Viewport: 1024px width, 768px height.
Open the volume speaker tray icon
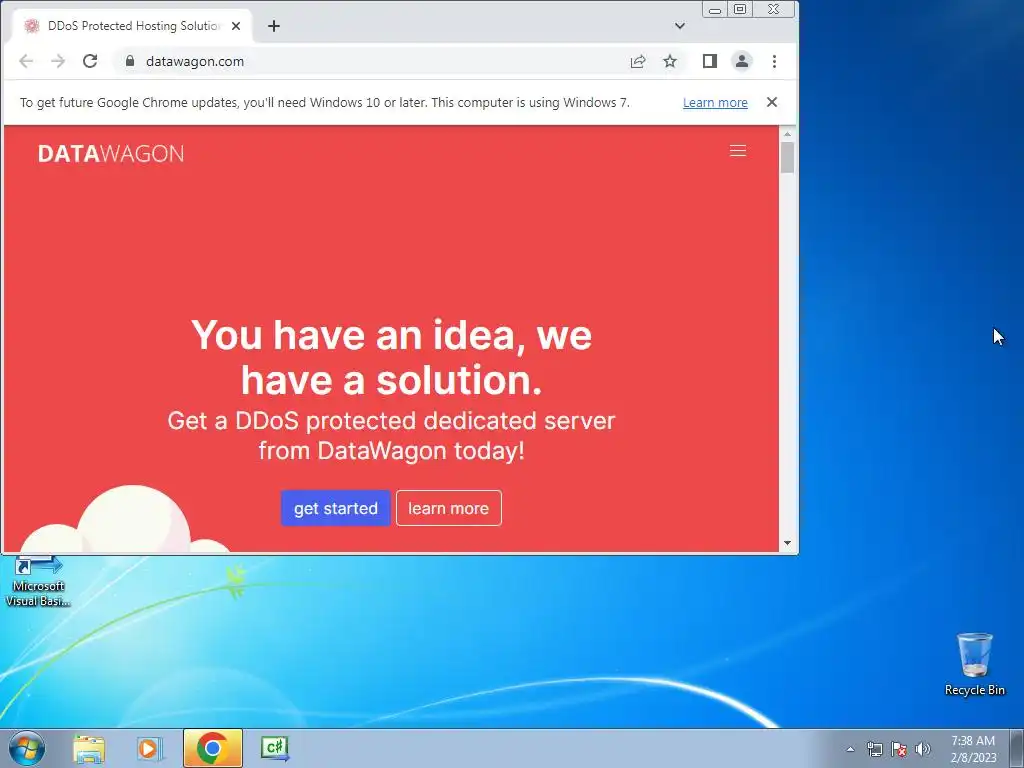(x=923, y=749)
